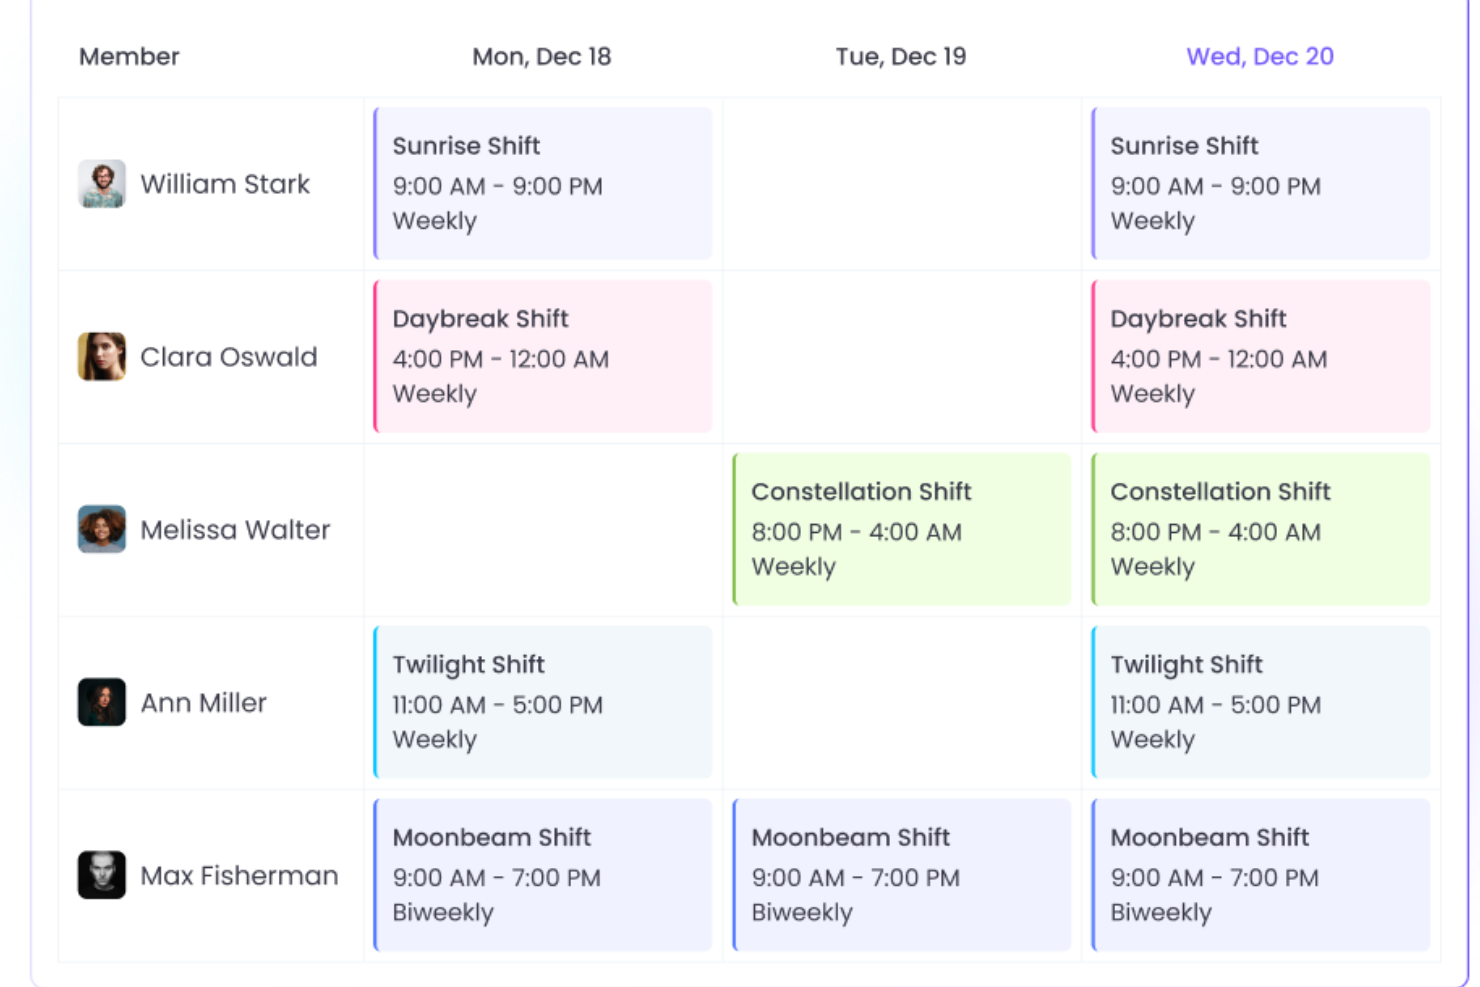This screenshot has height=987, width=1480.
Task: Click Wednesday's Moonbeam Shift biweekly card
Action: pyautogui.click(x=1260, y=875)
